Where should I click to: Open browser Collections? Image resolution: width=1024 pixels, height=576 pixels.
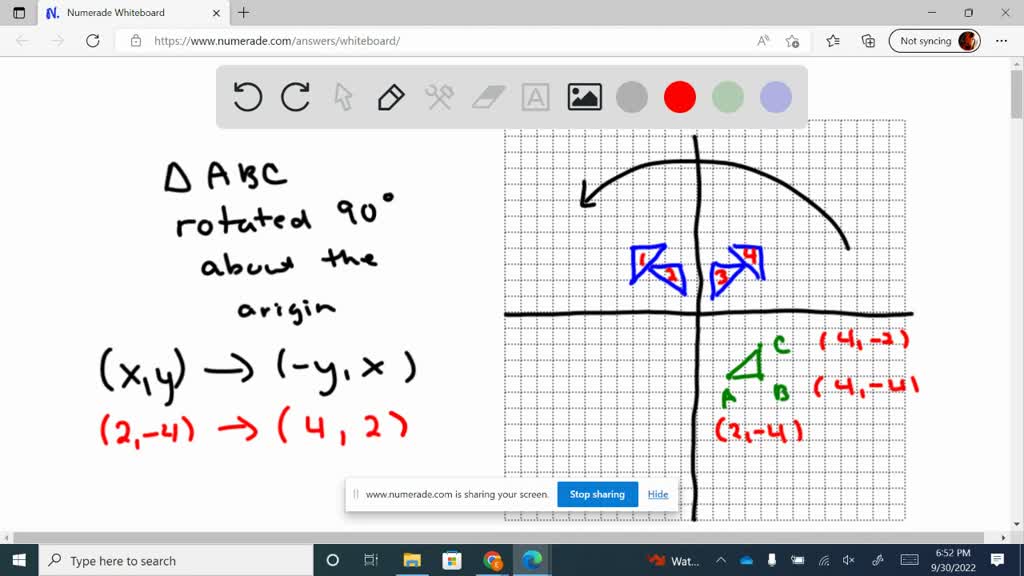pyautogui.click(x=869, y=40)
